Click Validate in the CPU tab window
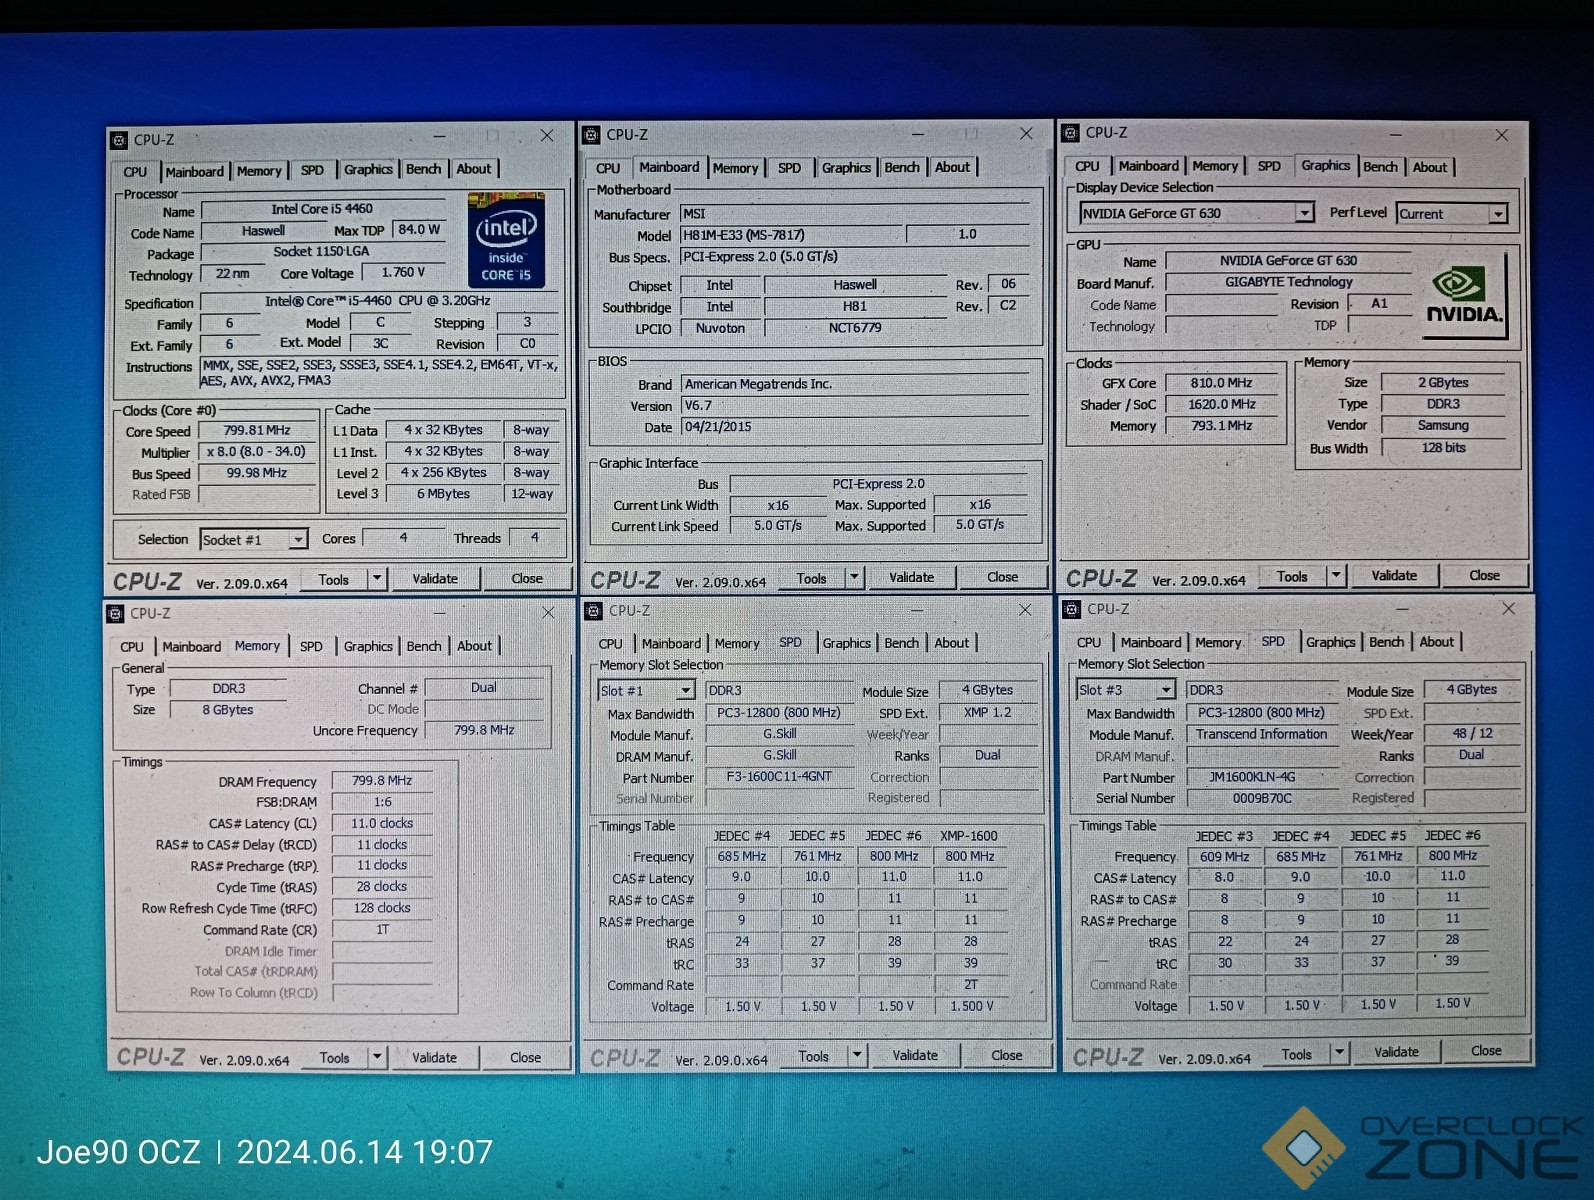This screenshot has height=1200, width=1594. pos(435,579)
